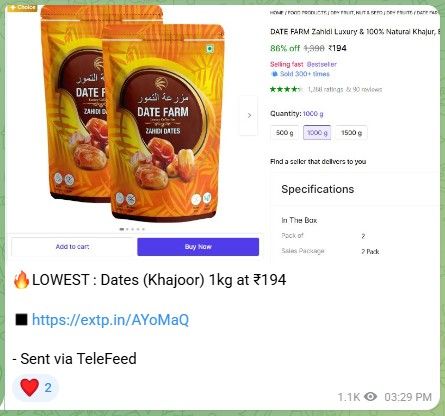445x416 pixels.
Task: Click the Sold 300+ times bag icon
Action: (274, 74)
